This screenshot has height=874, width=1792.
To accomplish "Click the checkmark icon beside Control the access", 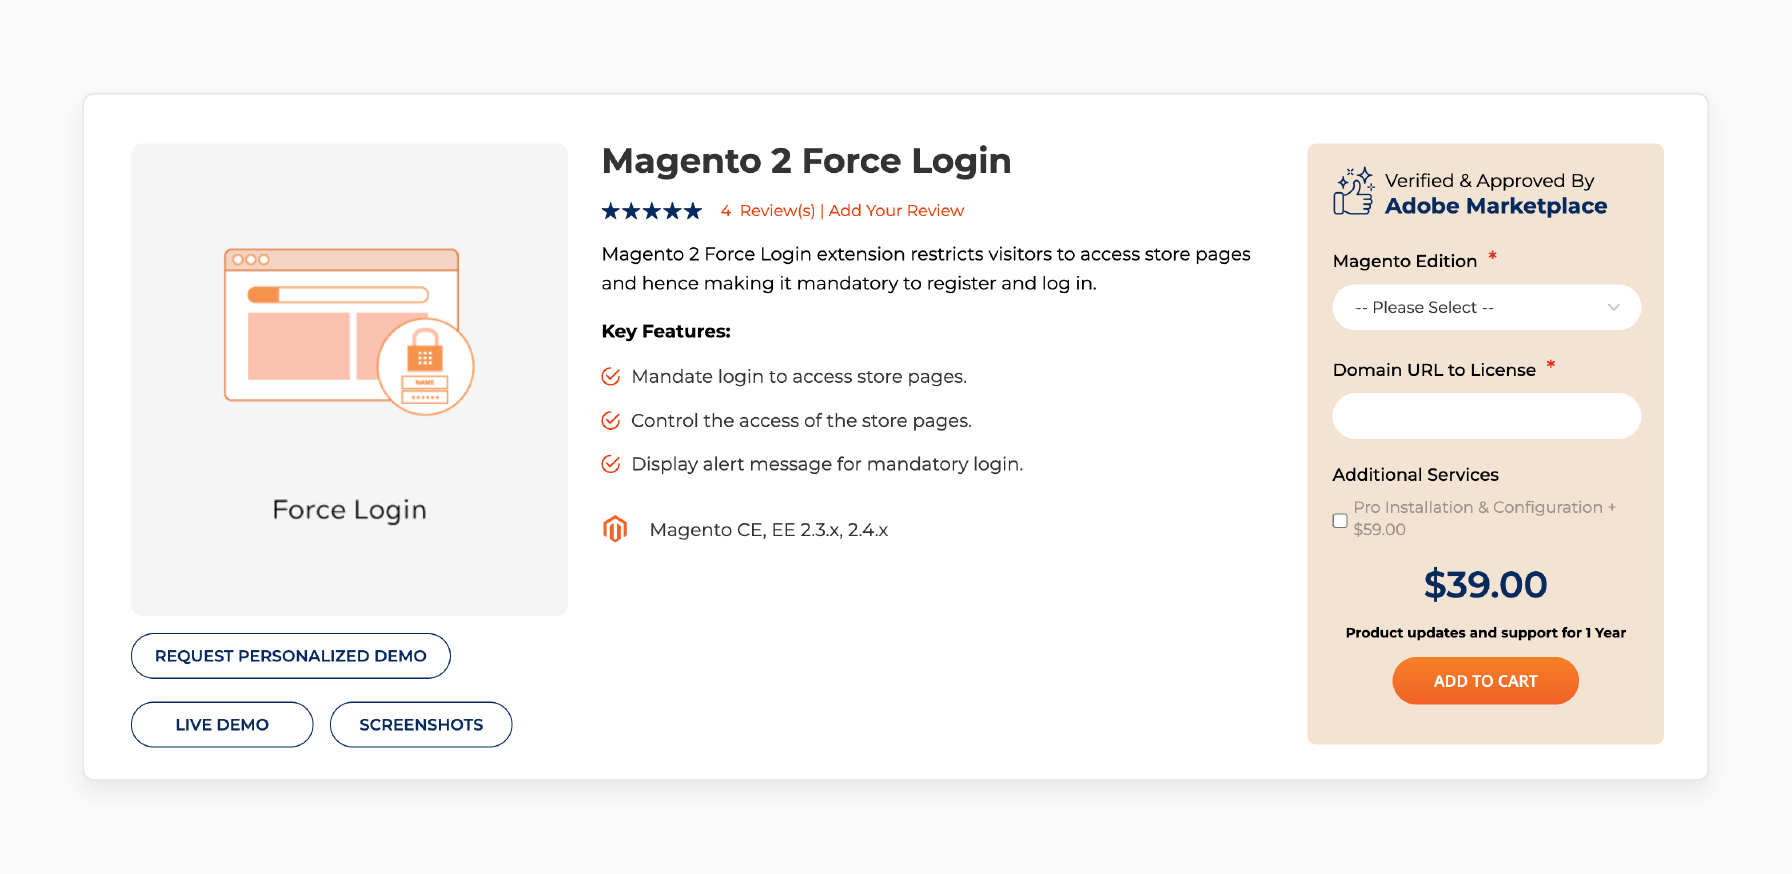I will pyautogui.click(x=611, y=421).
